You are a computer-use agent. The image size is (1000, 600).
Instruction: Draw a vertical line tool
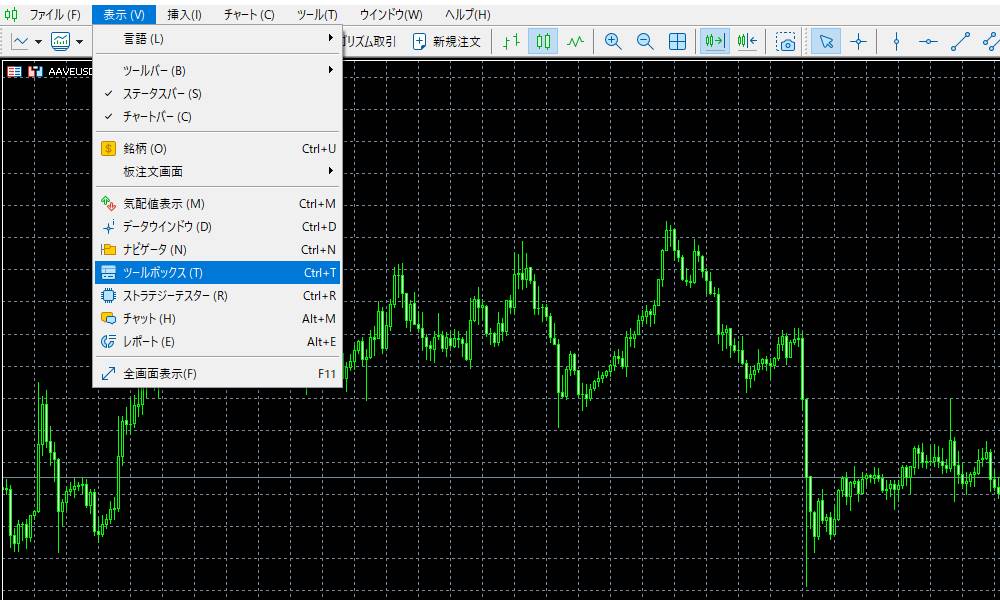click(x=896, y=42)
